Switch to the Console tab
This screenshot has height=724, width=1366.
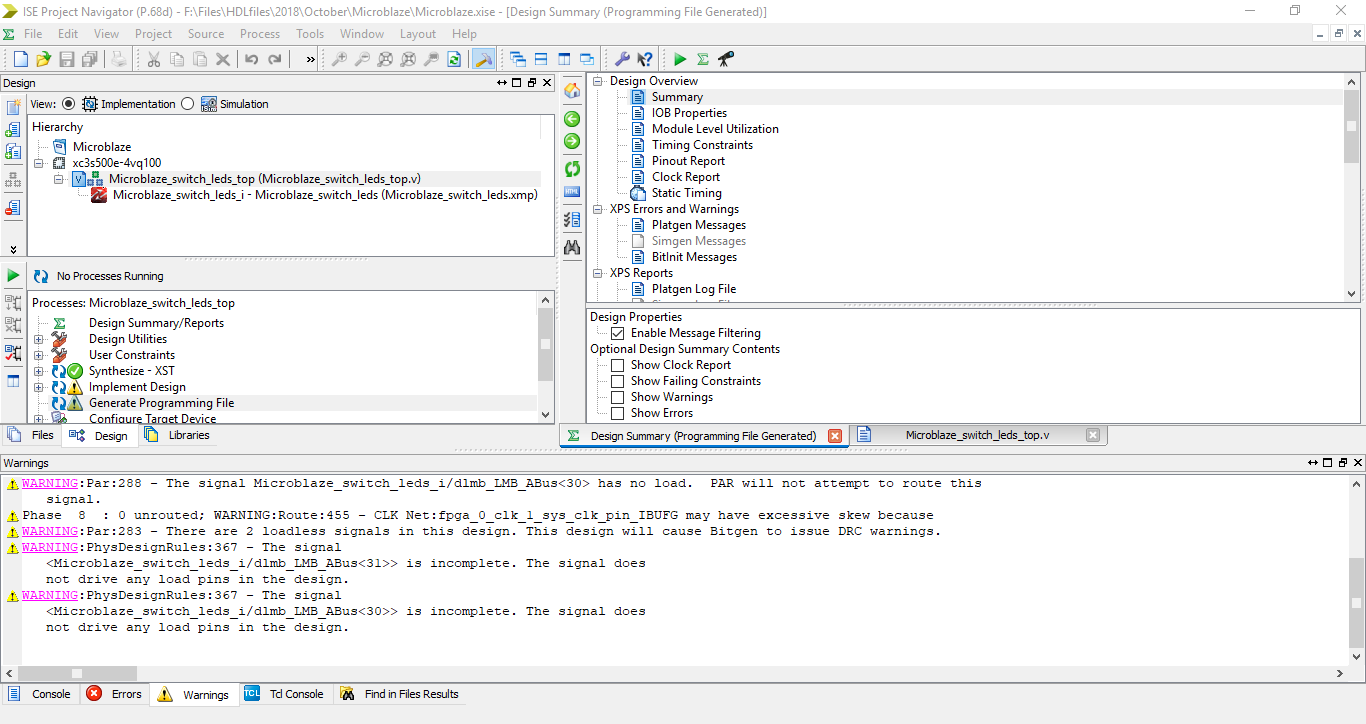tap(40, 694)
